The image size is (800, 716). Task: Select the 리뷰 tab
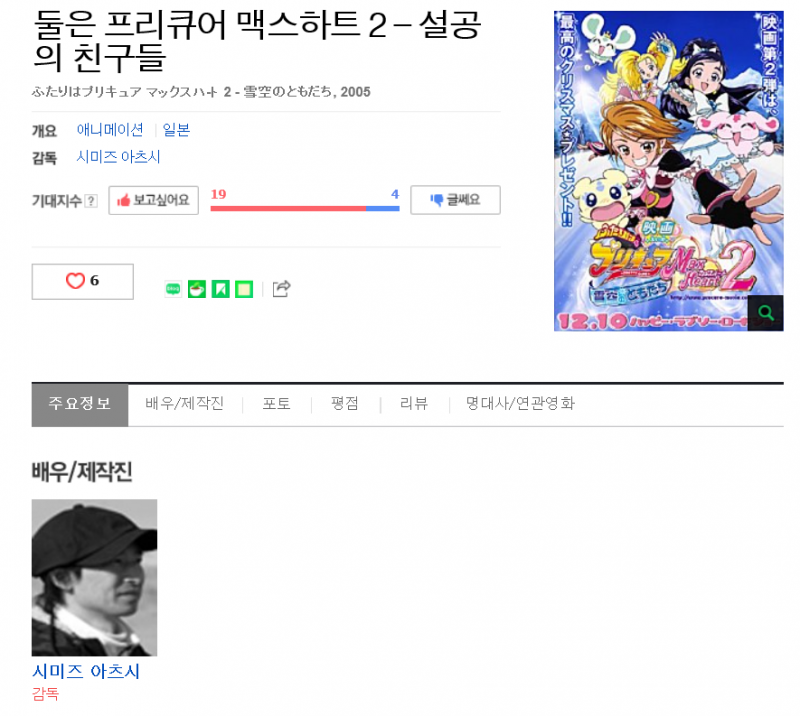tap(414, 404)
